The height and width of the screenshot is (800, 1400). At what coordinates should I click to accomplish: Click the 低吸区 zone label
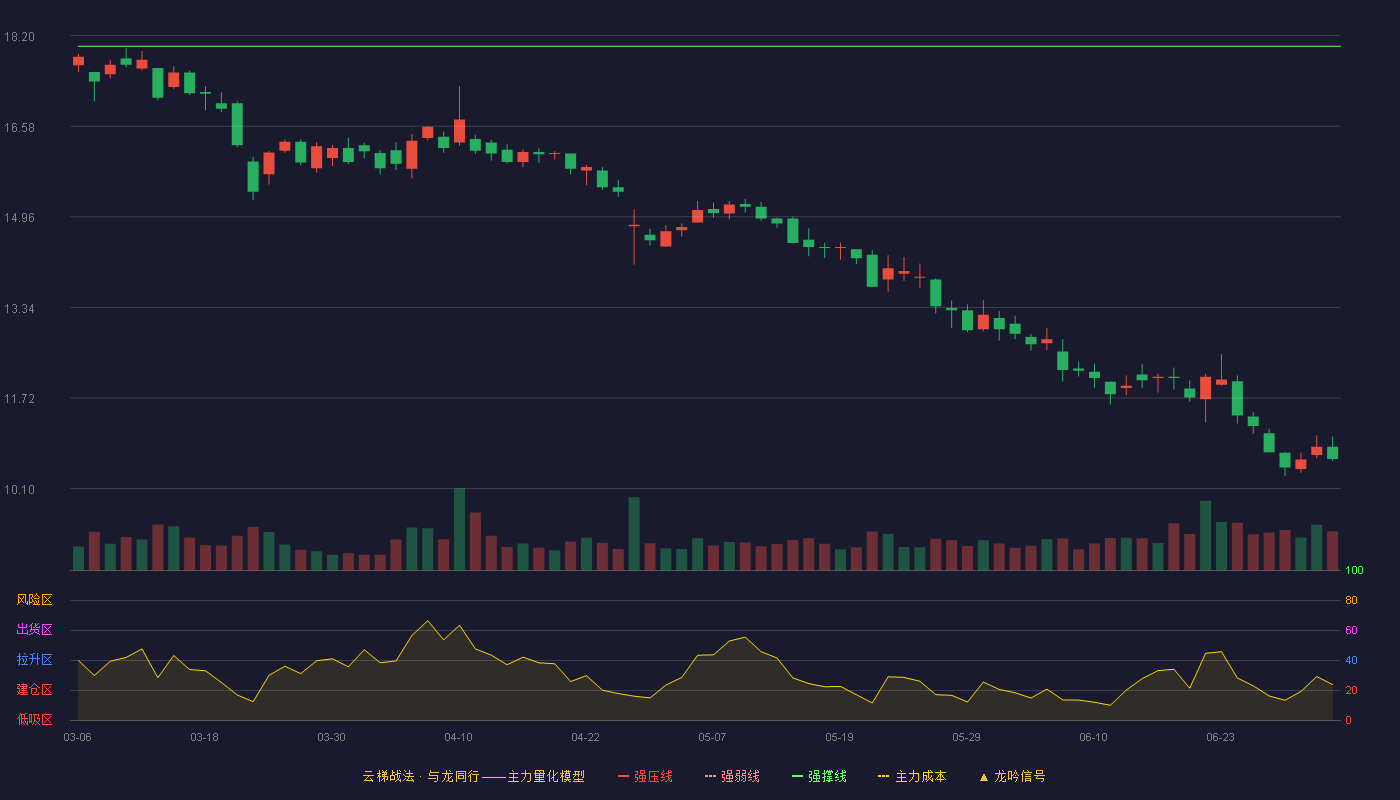[x=34, y=719]
